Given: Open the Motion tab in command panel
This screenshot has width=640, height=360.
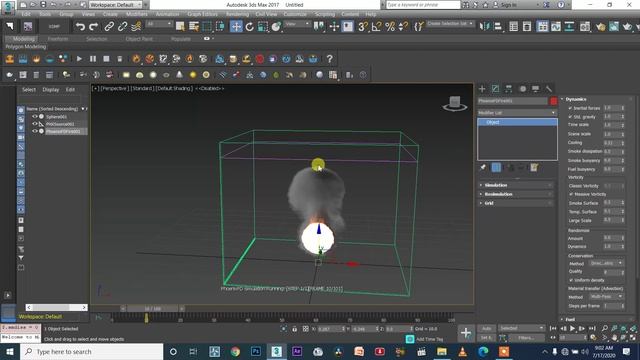Looking at the screenshot, I should point(522,89).
